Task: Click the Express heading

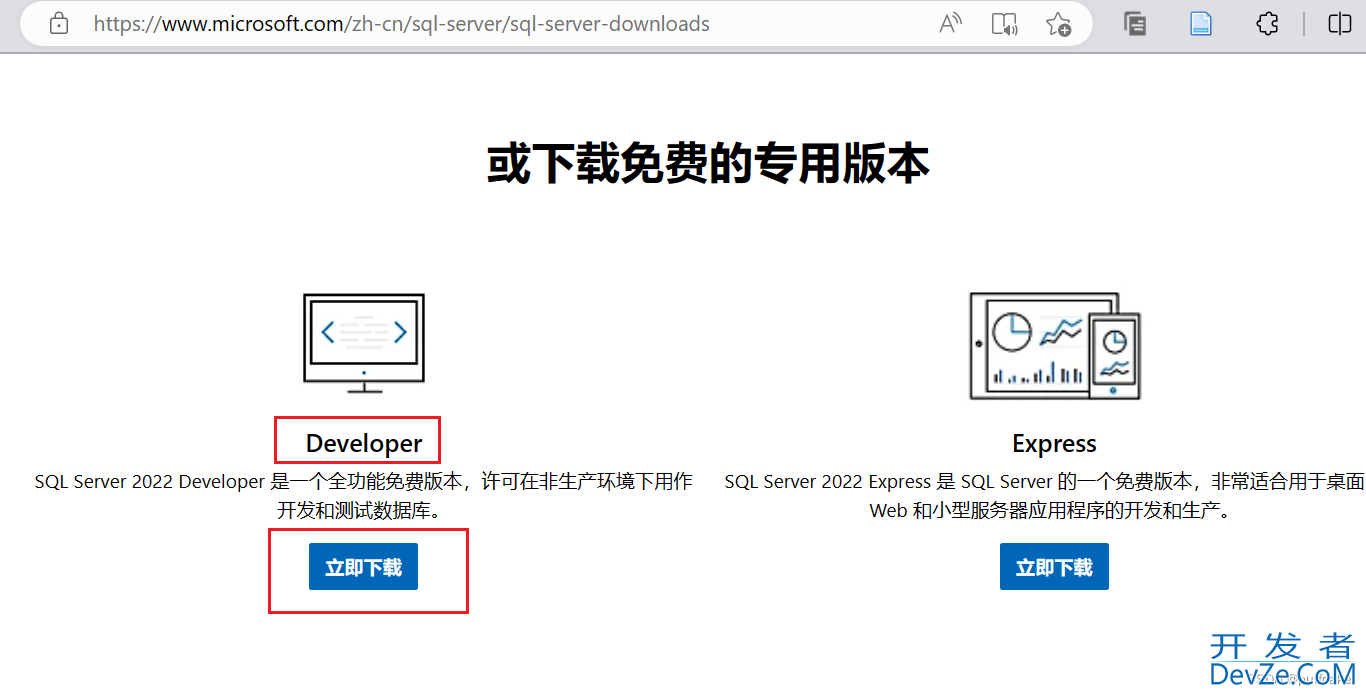Action: click(x=1054, y=444)
